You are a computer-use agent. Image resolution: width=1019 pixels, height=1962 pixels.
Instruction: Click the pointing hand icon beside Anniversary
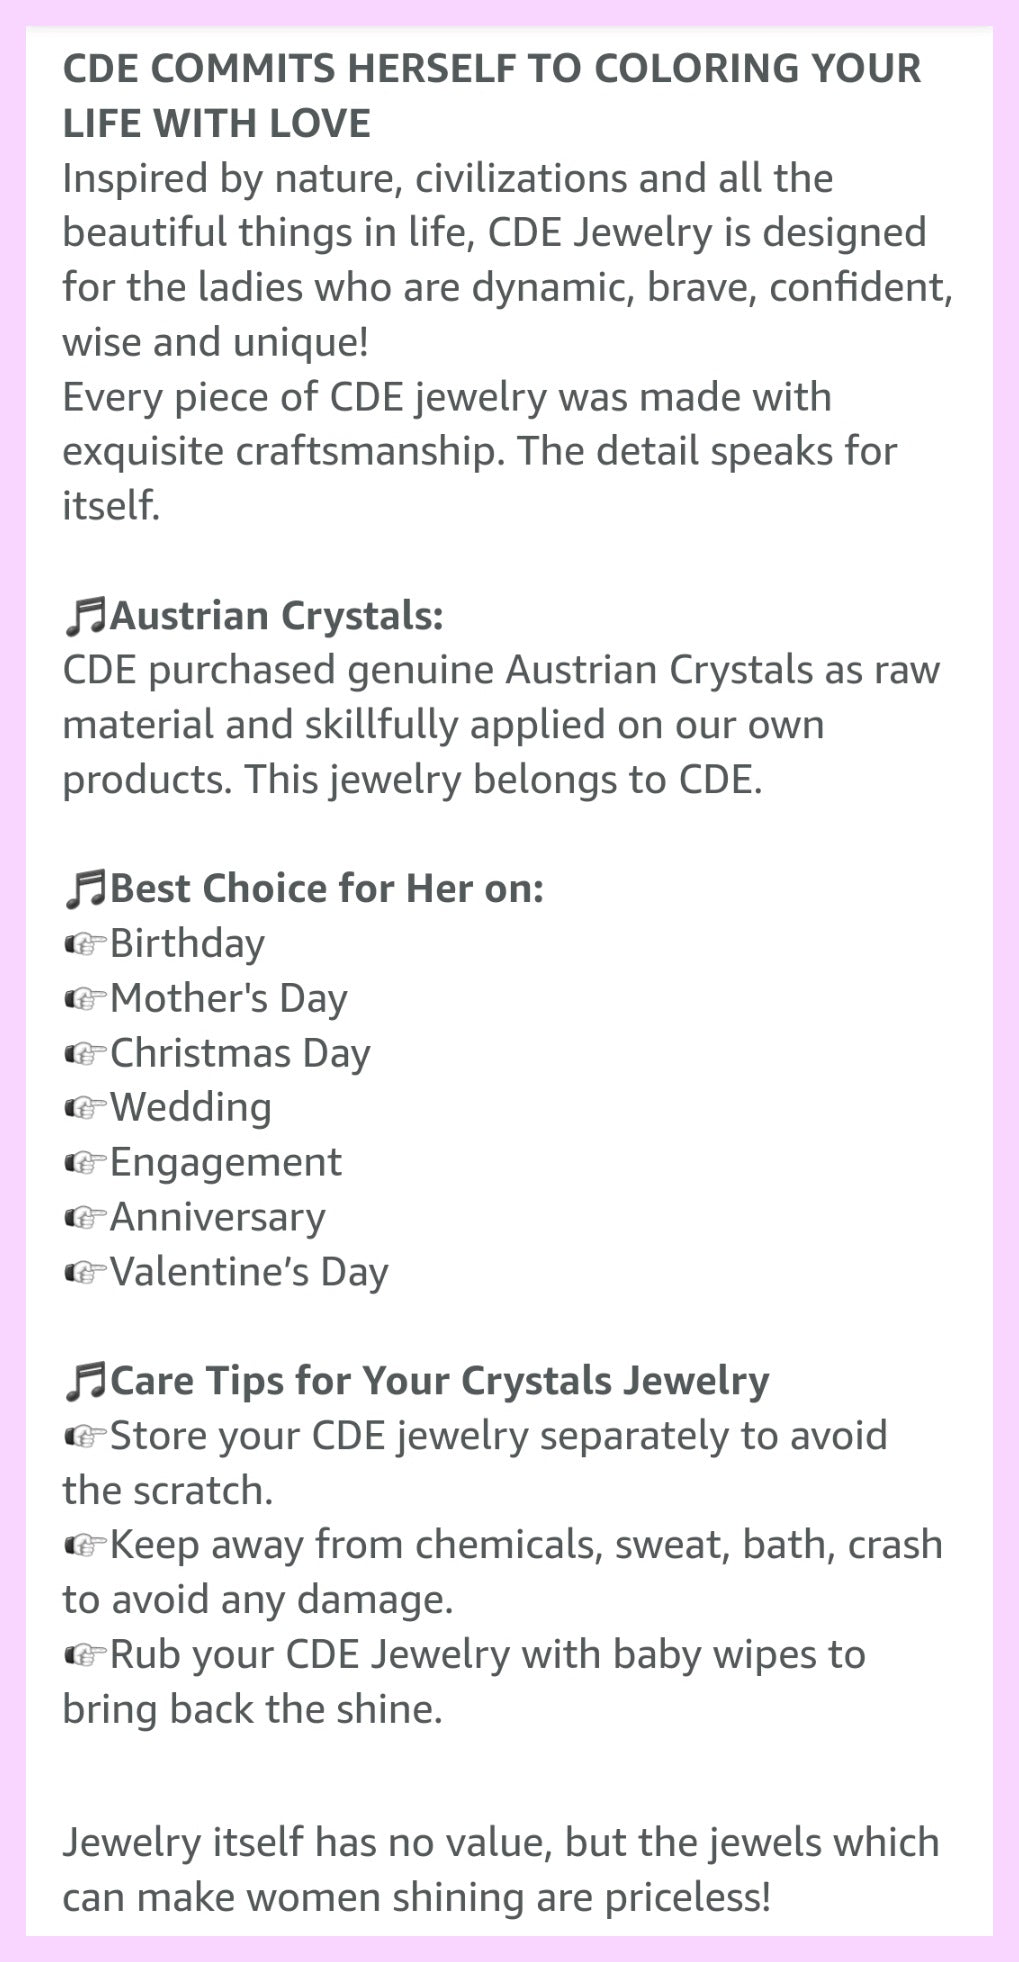coord(84,1218)
